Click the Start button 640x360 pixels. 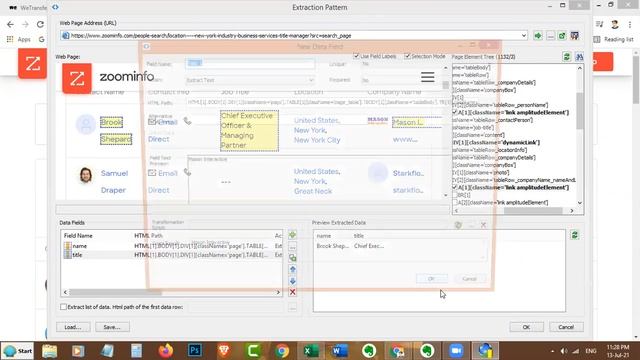17,351
